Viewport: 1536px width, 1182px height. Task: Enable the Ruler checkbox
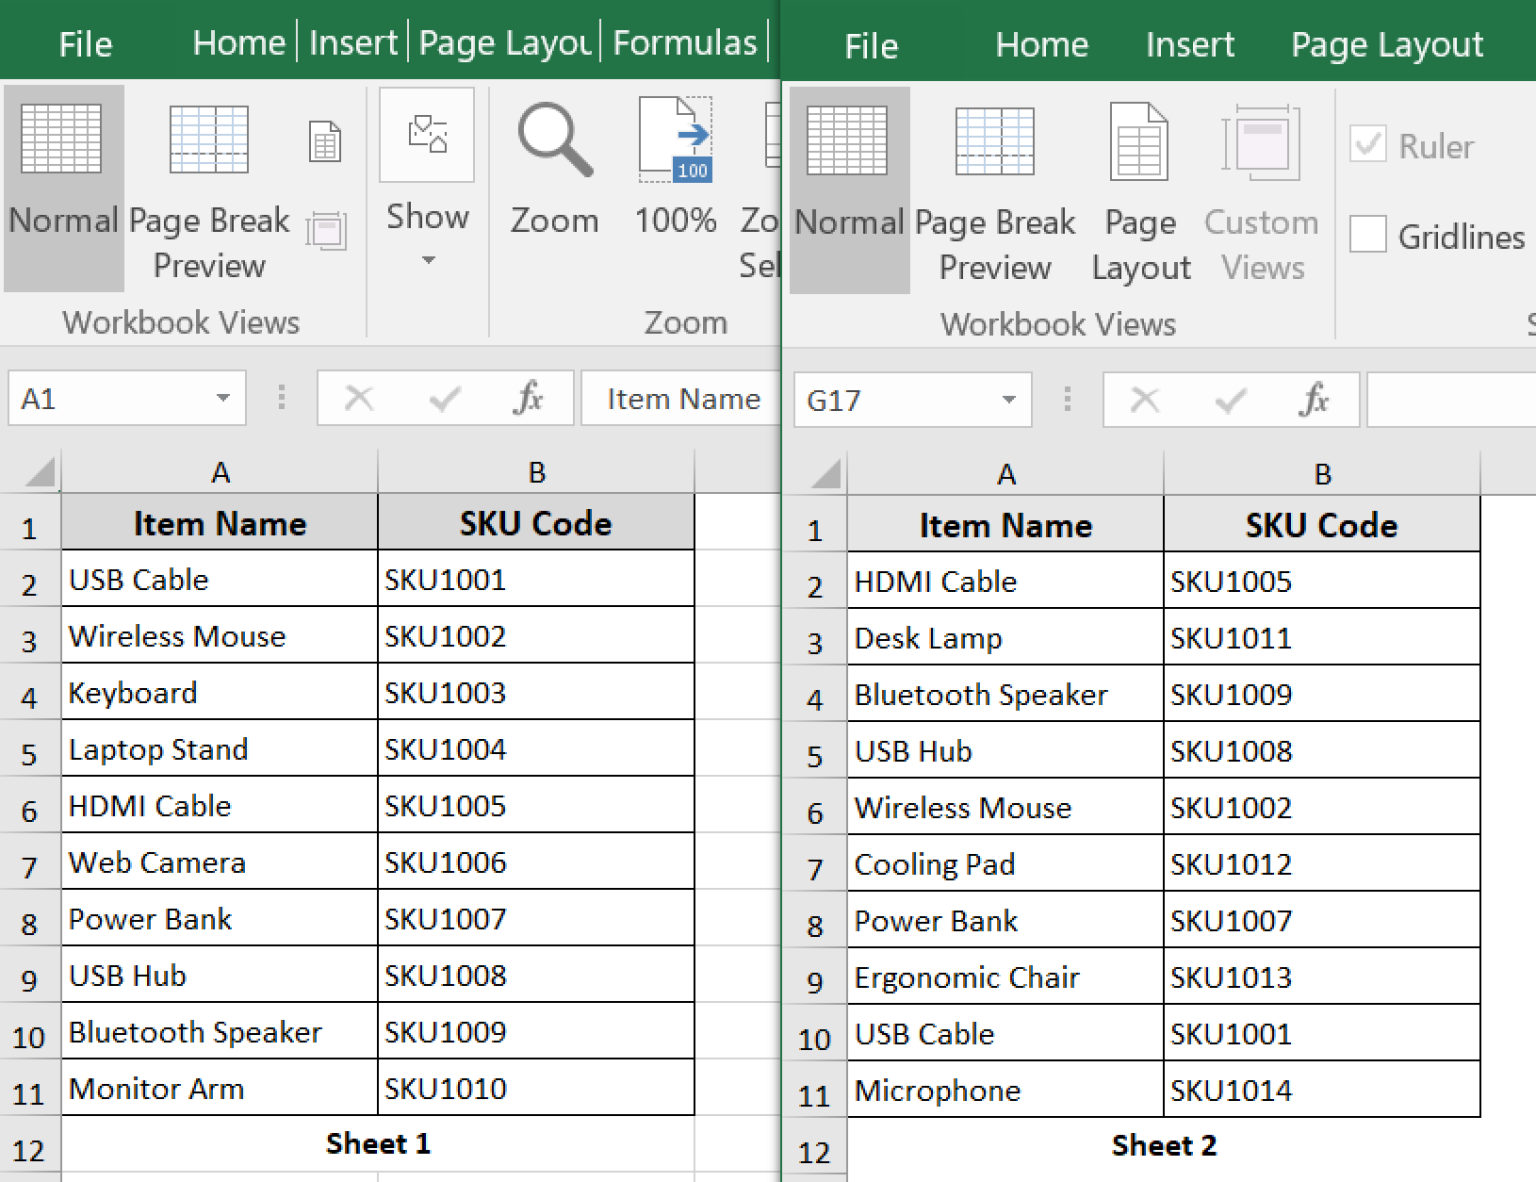coord(1369,145)
